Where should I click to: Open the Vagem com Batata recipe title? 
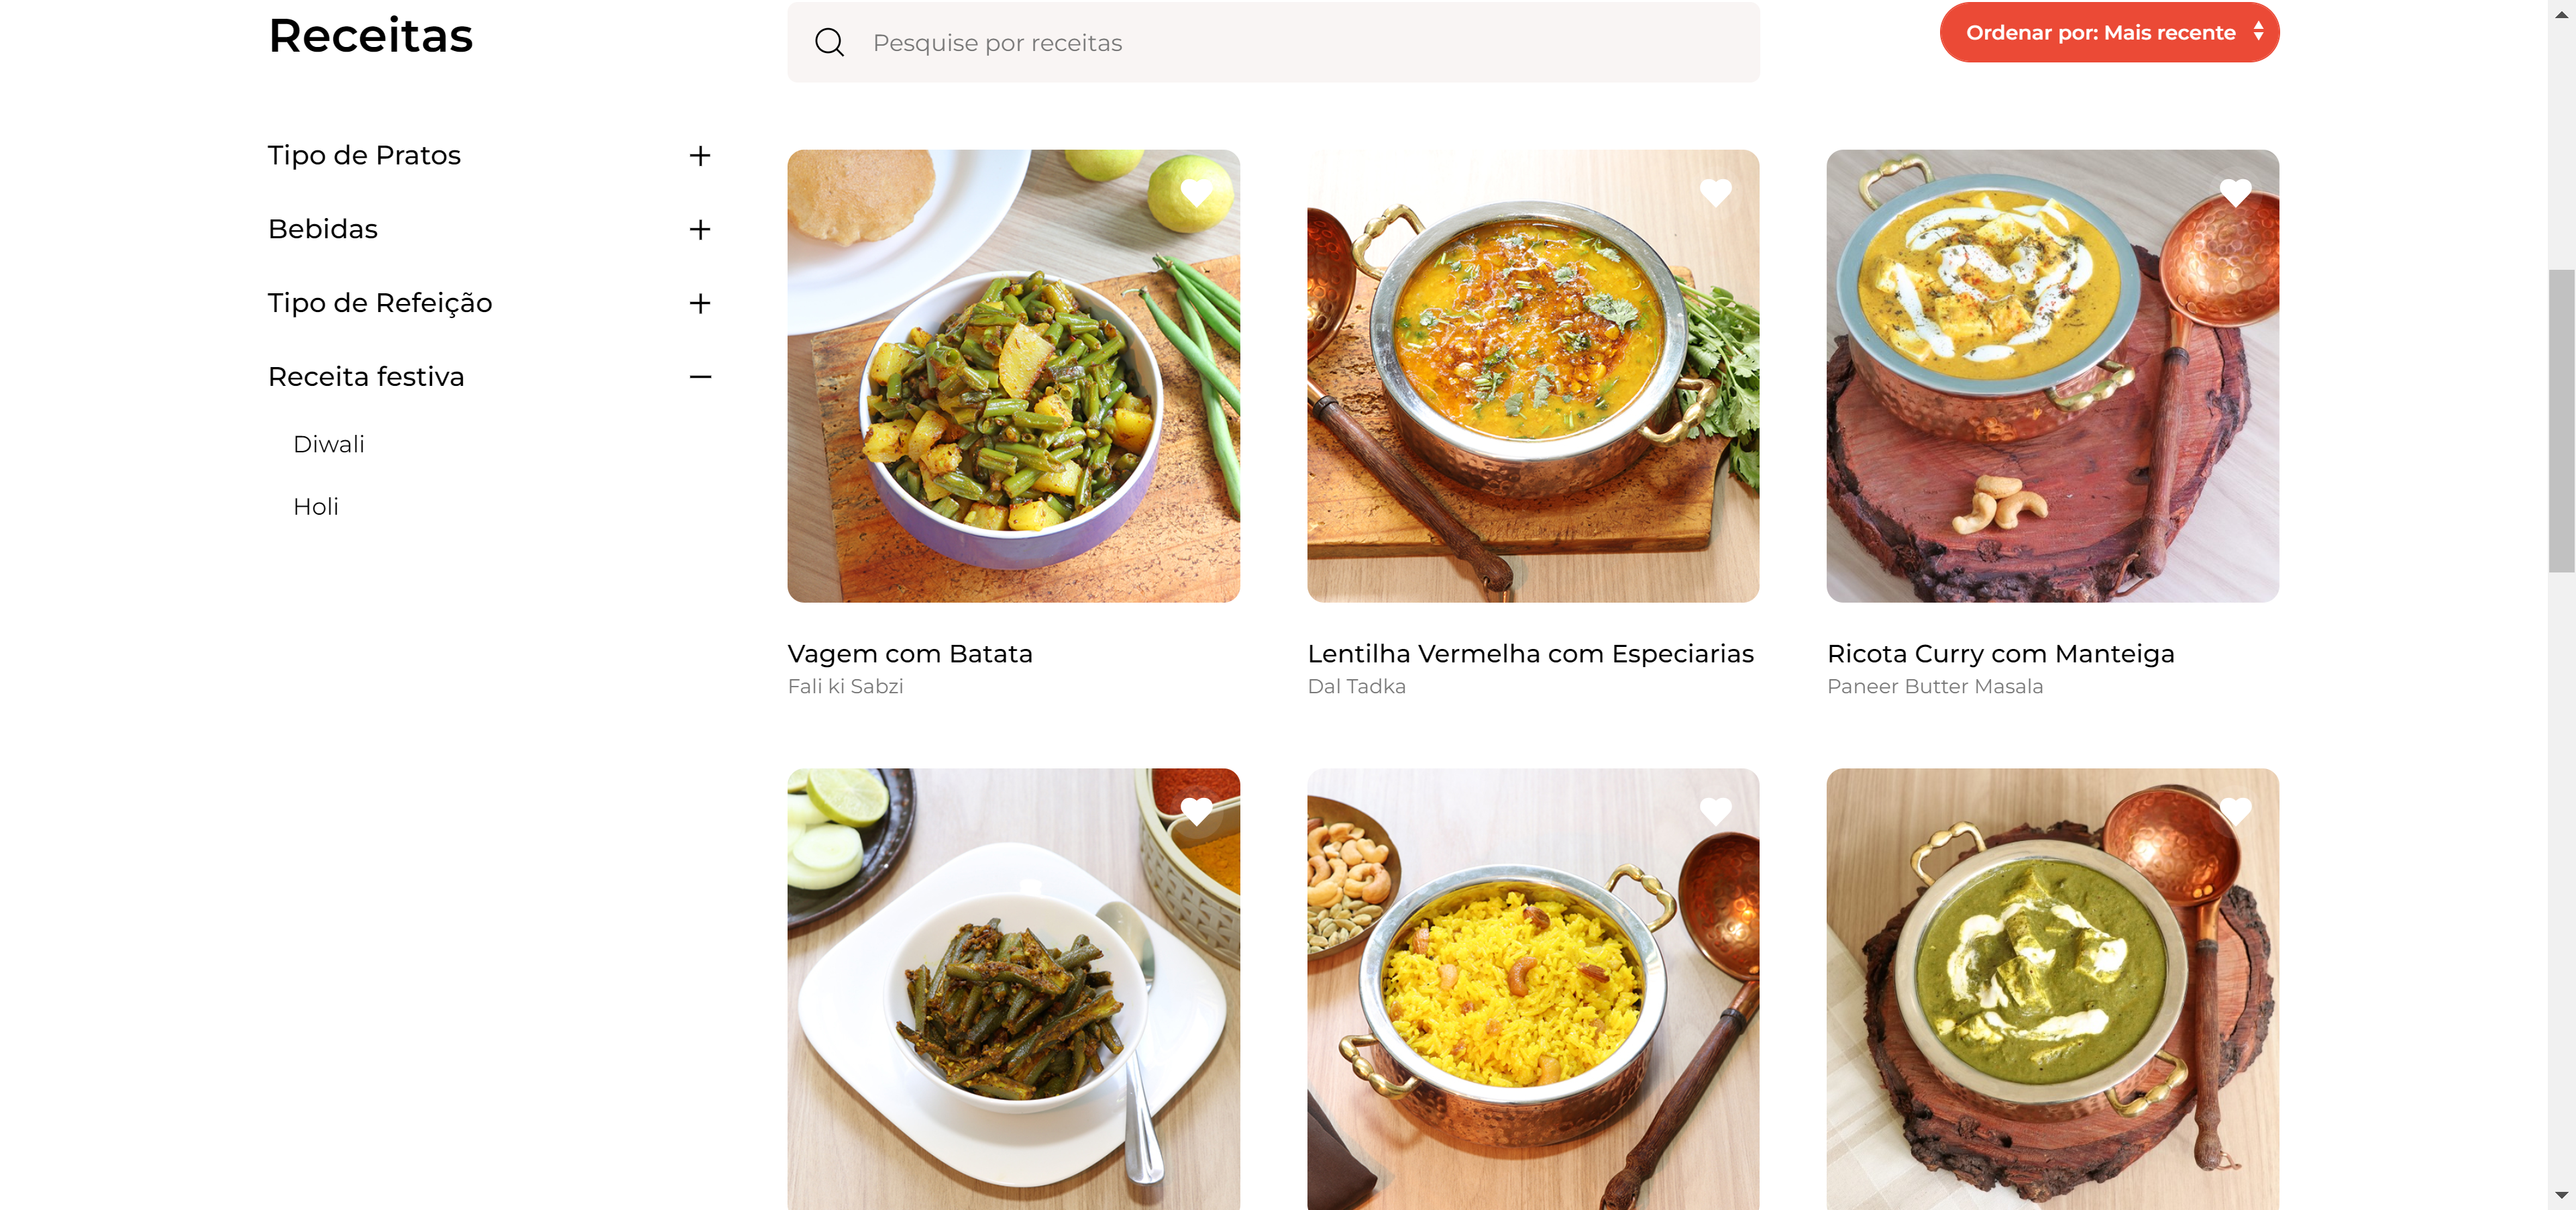coord(909,654)
